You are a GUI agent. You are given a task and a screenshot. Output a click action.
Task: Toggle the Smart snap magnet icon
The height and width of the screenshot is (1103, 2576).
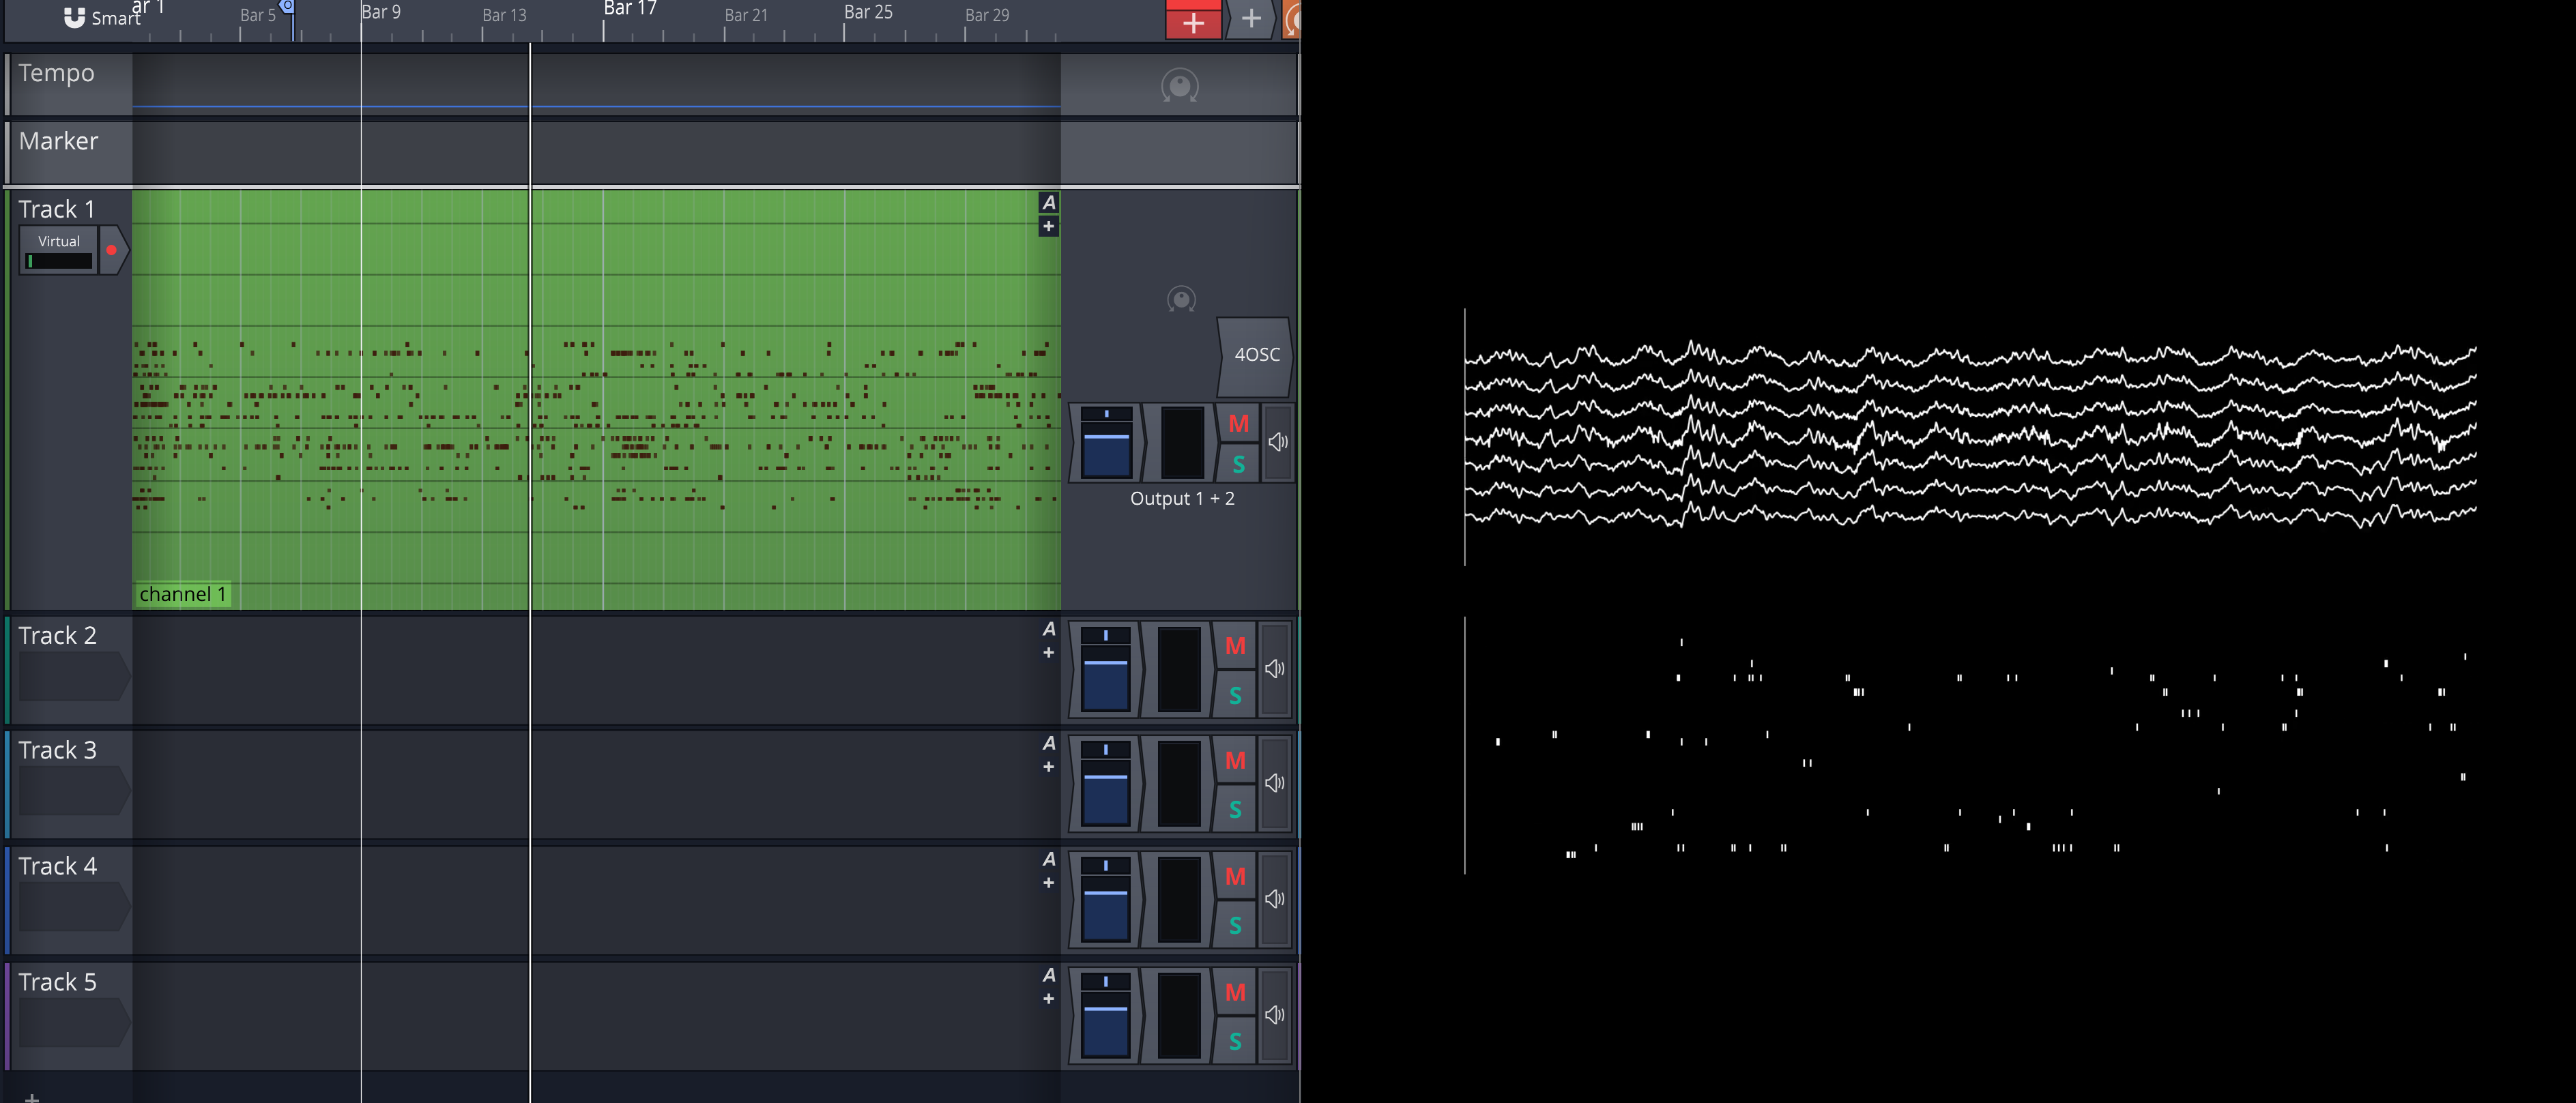(x=75, y=17)
